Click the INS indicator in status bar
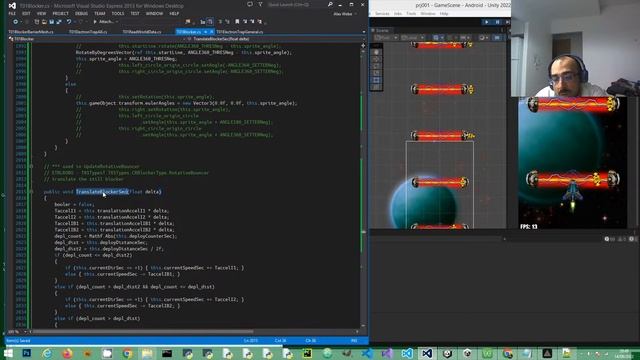The image size is (640, 360). [354, 340]
